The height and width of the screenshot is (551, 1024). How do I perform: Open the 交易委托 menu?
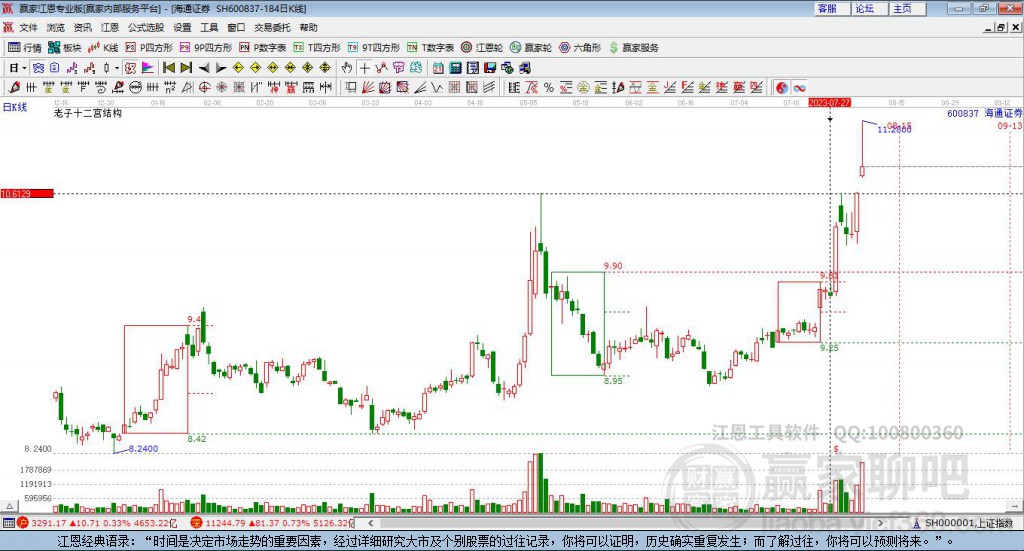pyautogui.click(x=272, y=27)
